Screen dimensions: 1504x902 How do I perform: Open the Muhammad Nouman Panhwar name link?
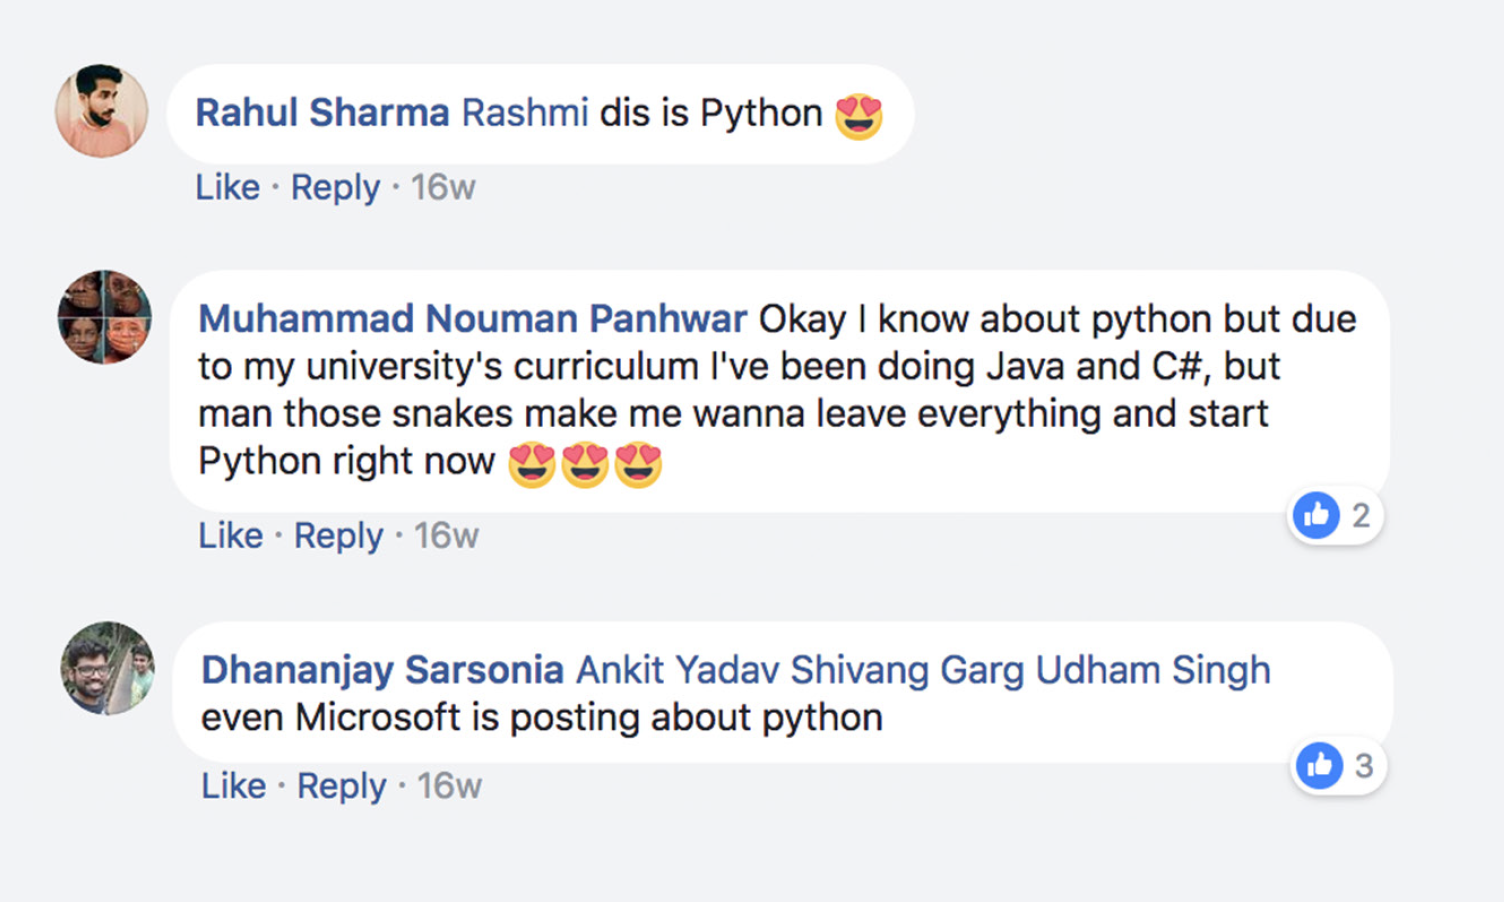[x=472, y=319]
